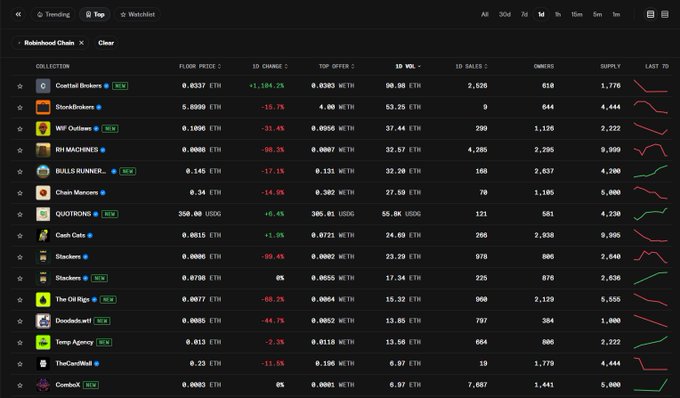680x398 pixels.
Task: Switch to the Trending tab
Action: coord(53,14)
